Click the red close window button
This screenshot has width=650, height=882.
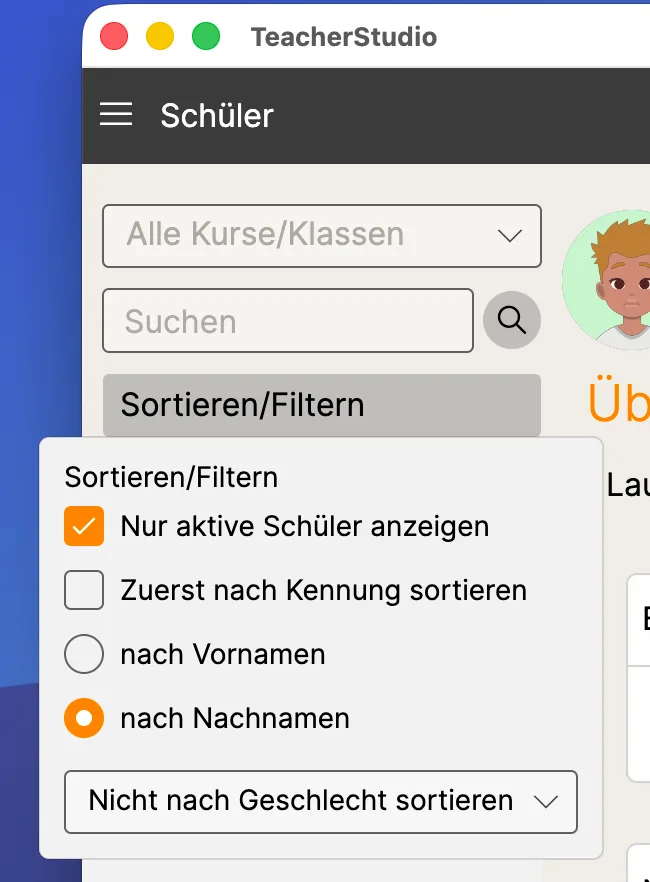114,37
